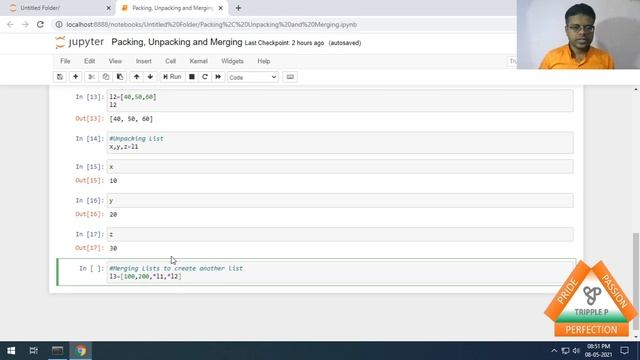Open the Kernel menu
The height and width of the screenshot is (360, 640).
pyautogui.click(x=198, y=61)
